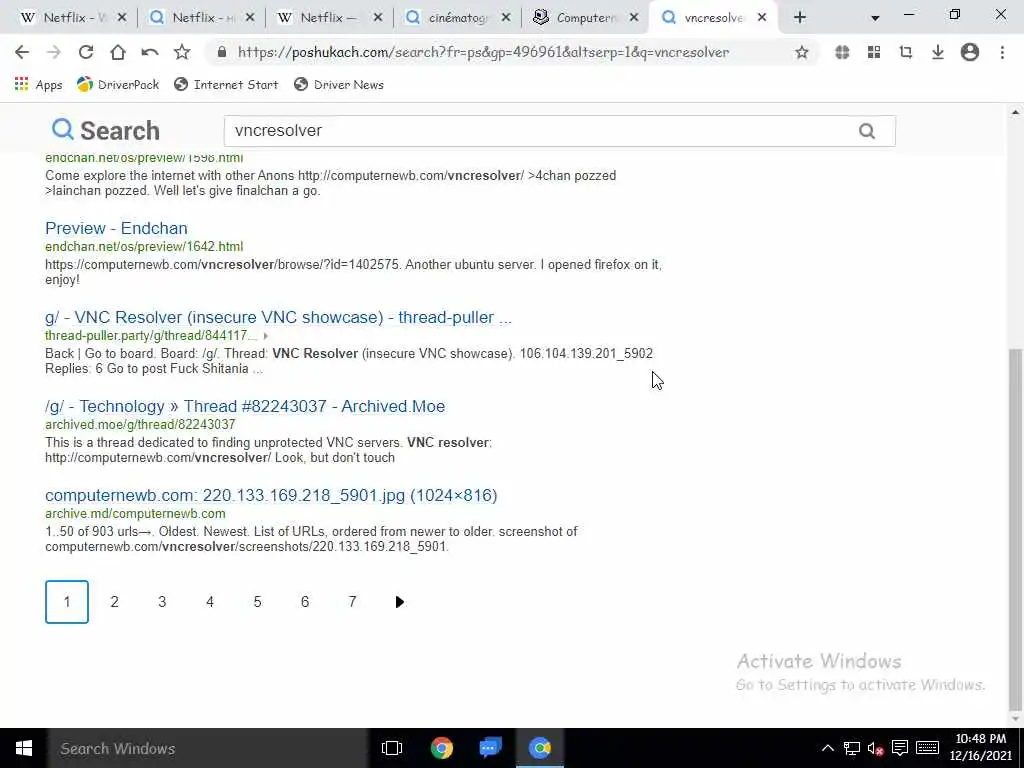Open the DriverPack bookmark
Viewport: 1024px width, 768px height.
[x=118, y=84]
